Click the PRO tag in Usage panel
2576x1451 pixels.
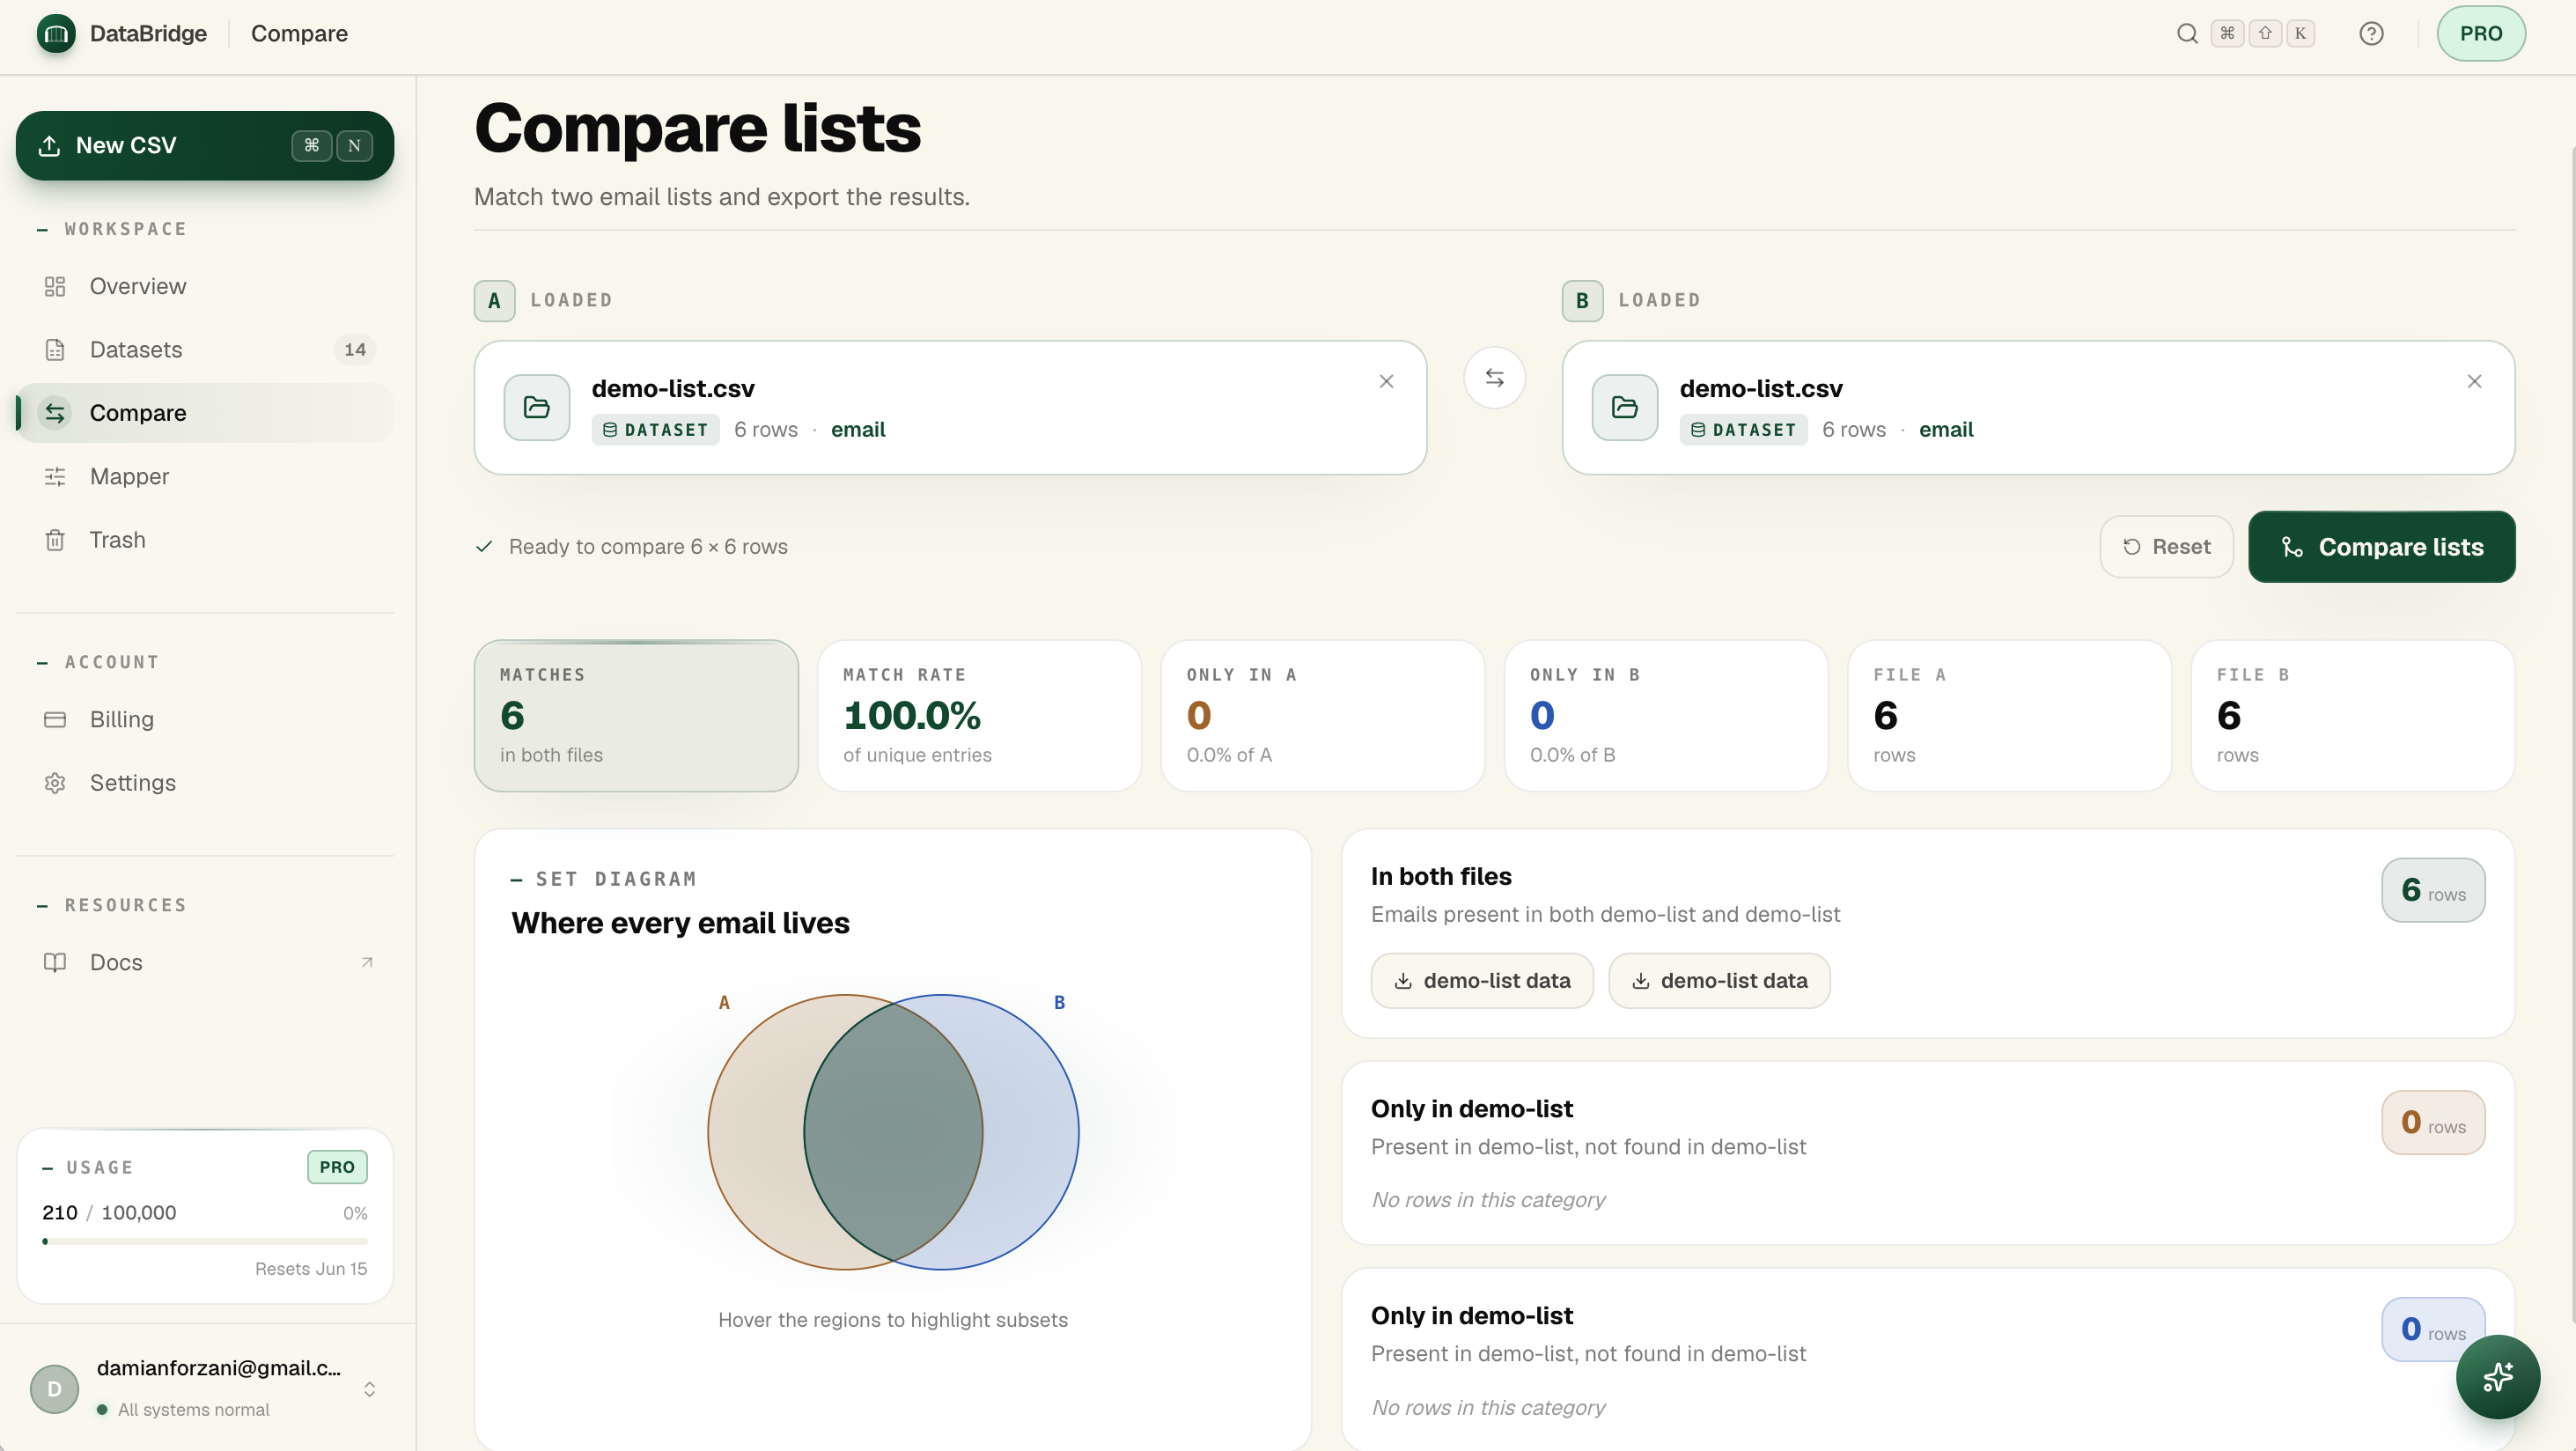[x=337, y=1168]
